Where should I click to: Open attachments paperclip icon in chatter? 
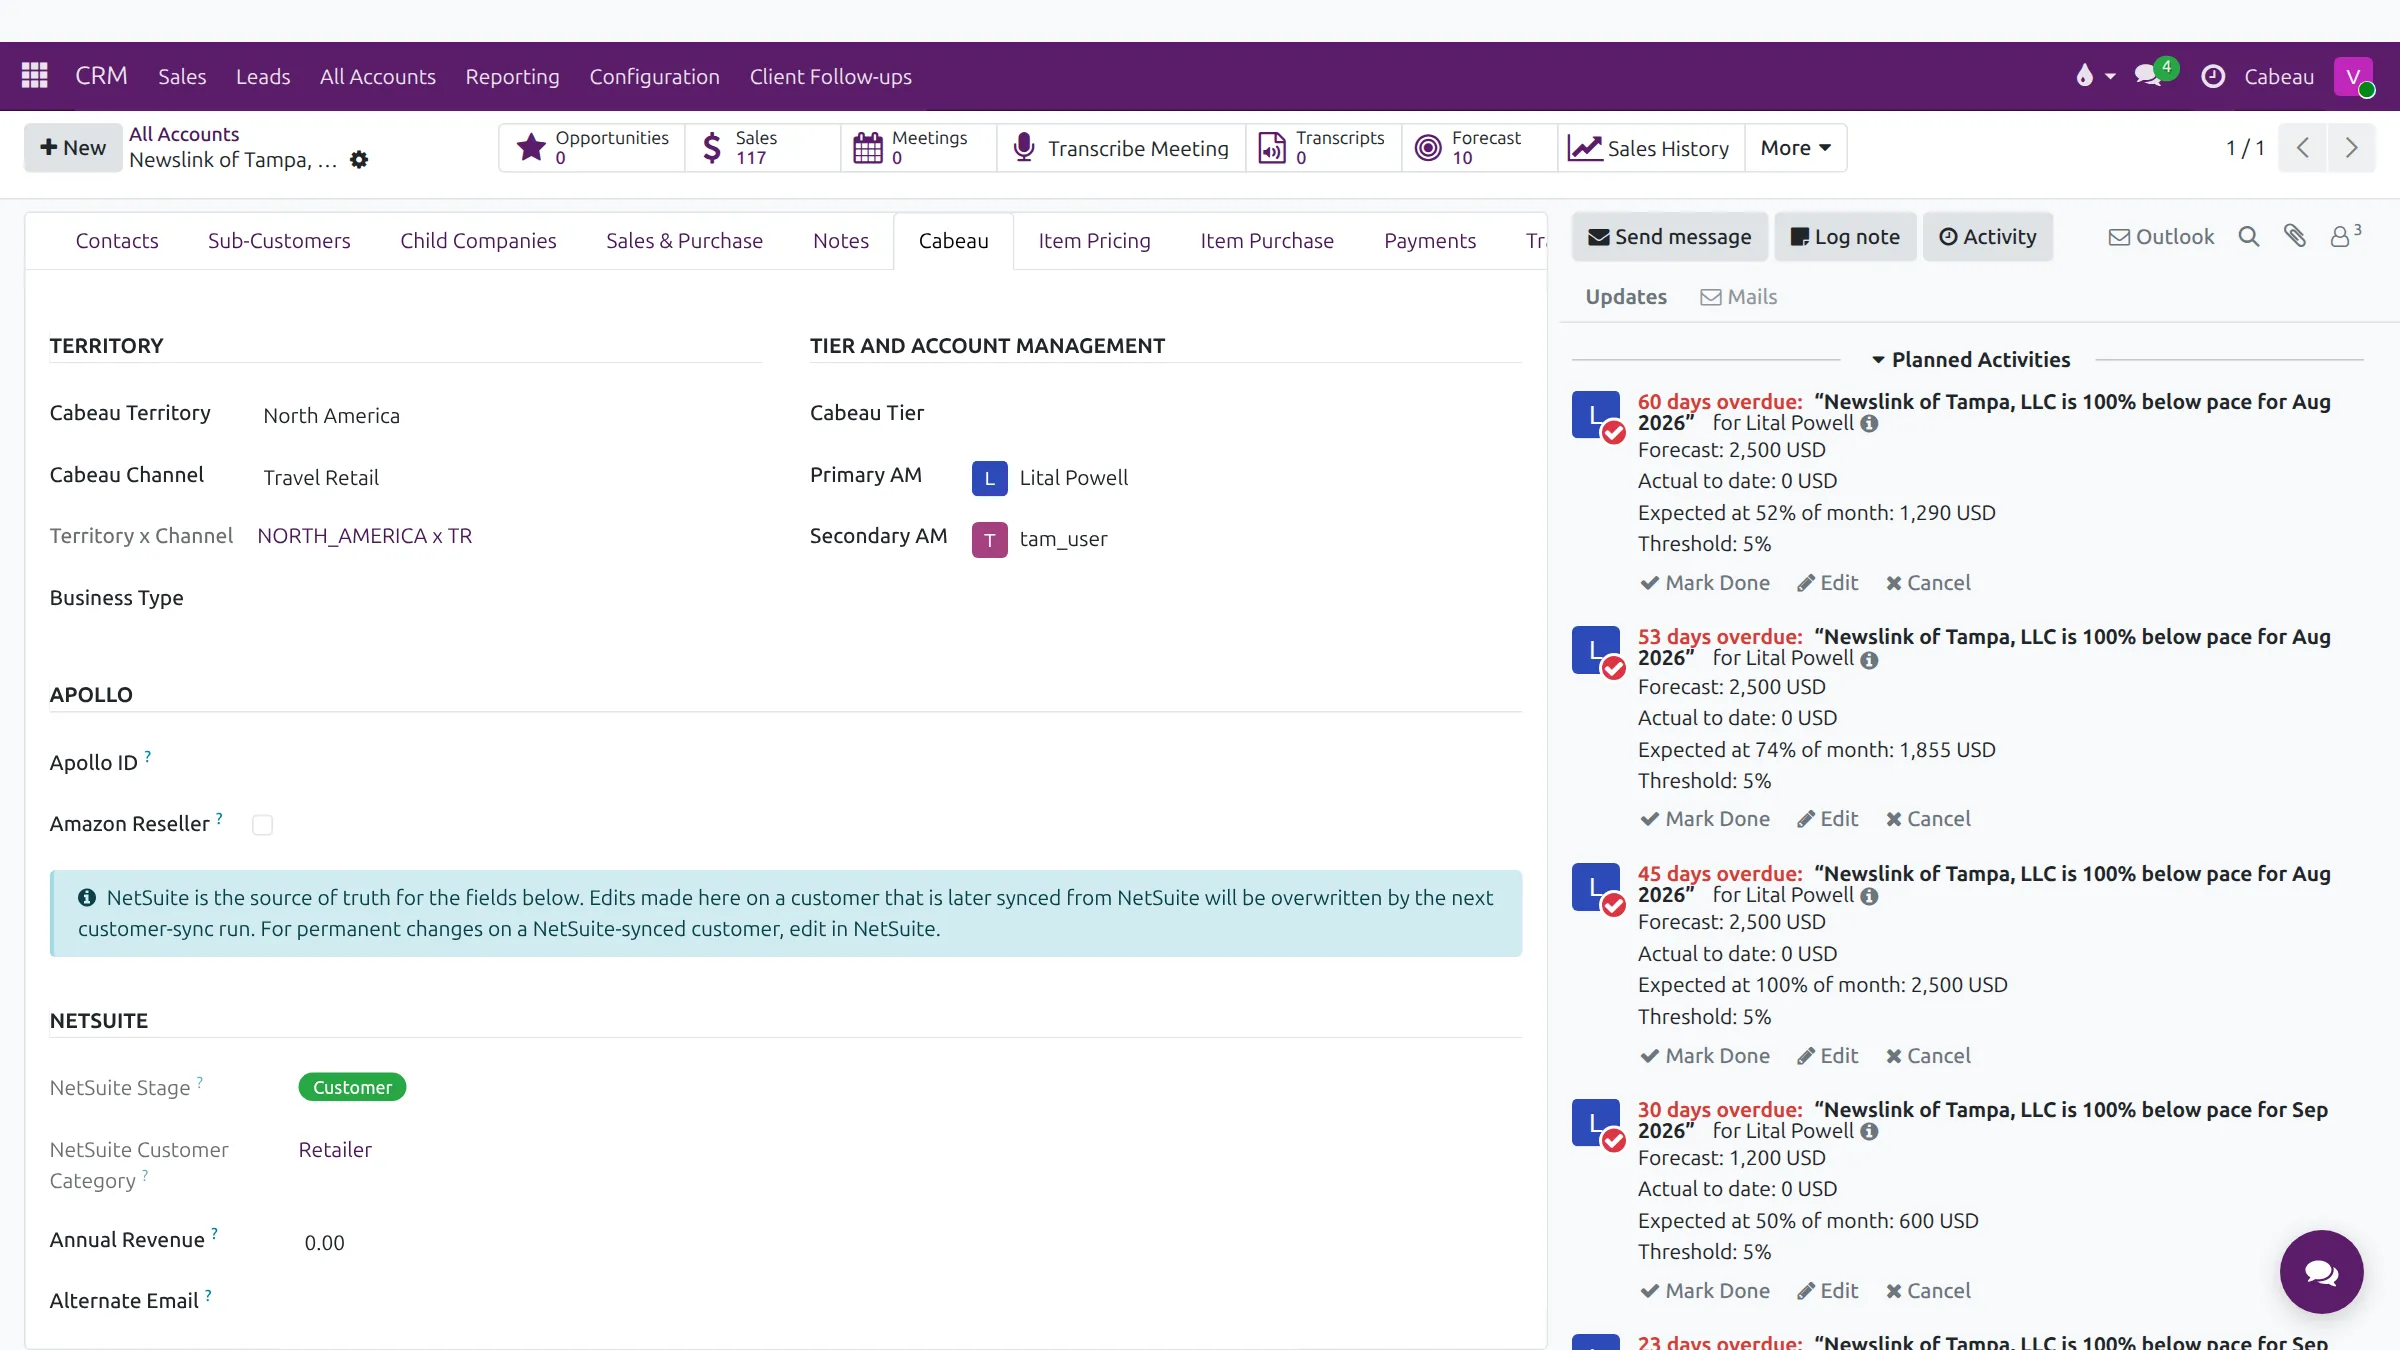point(2295,237)
